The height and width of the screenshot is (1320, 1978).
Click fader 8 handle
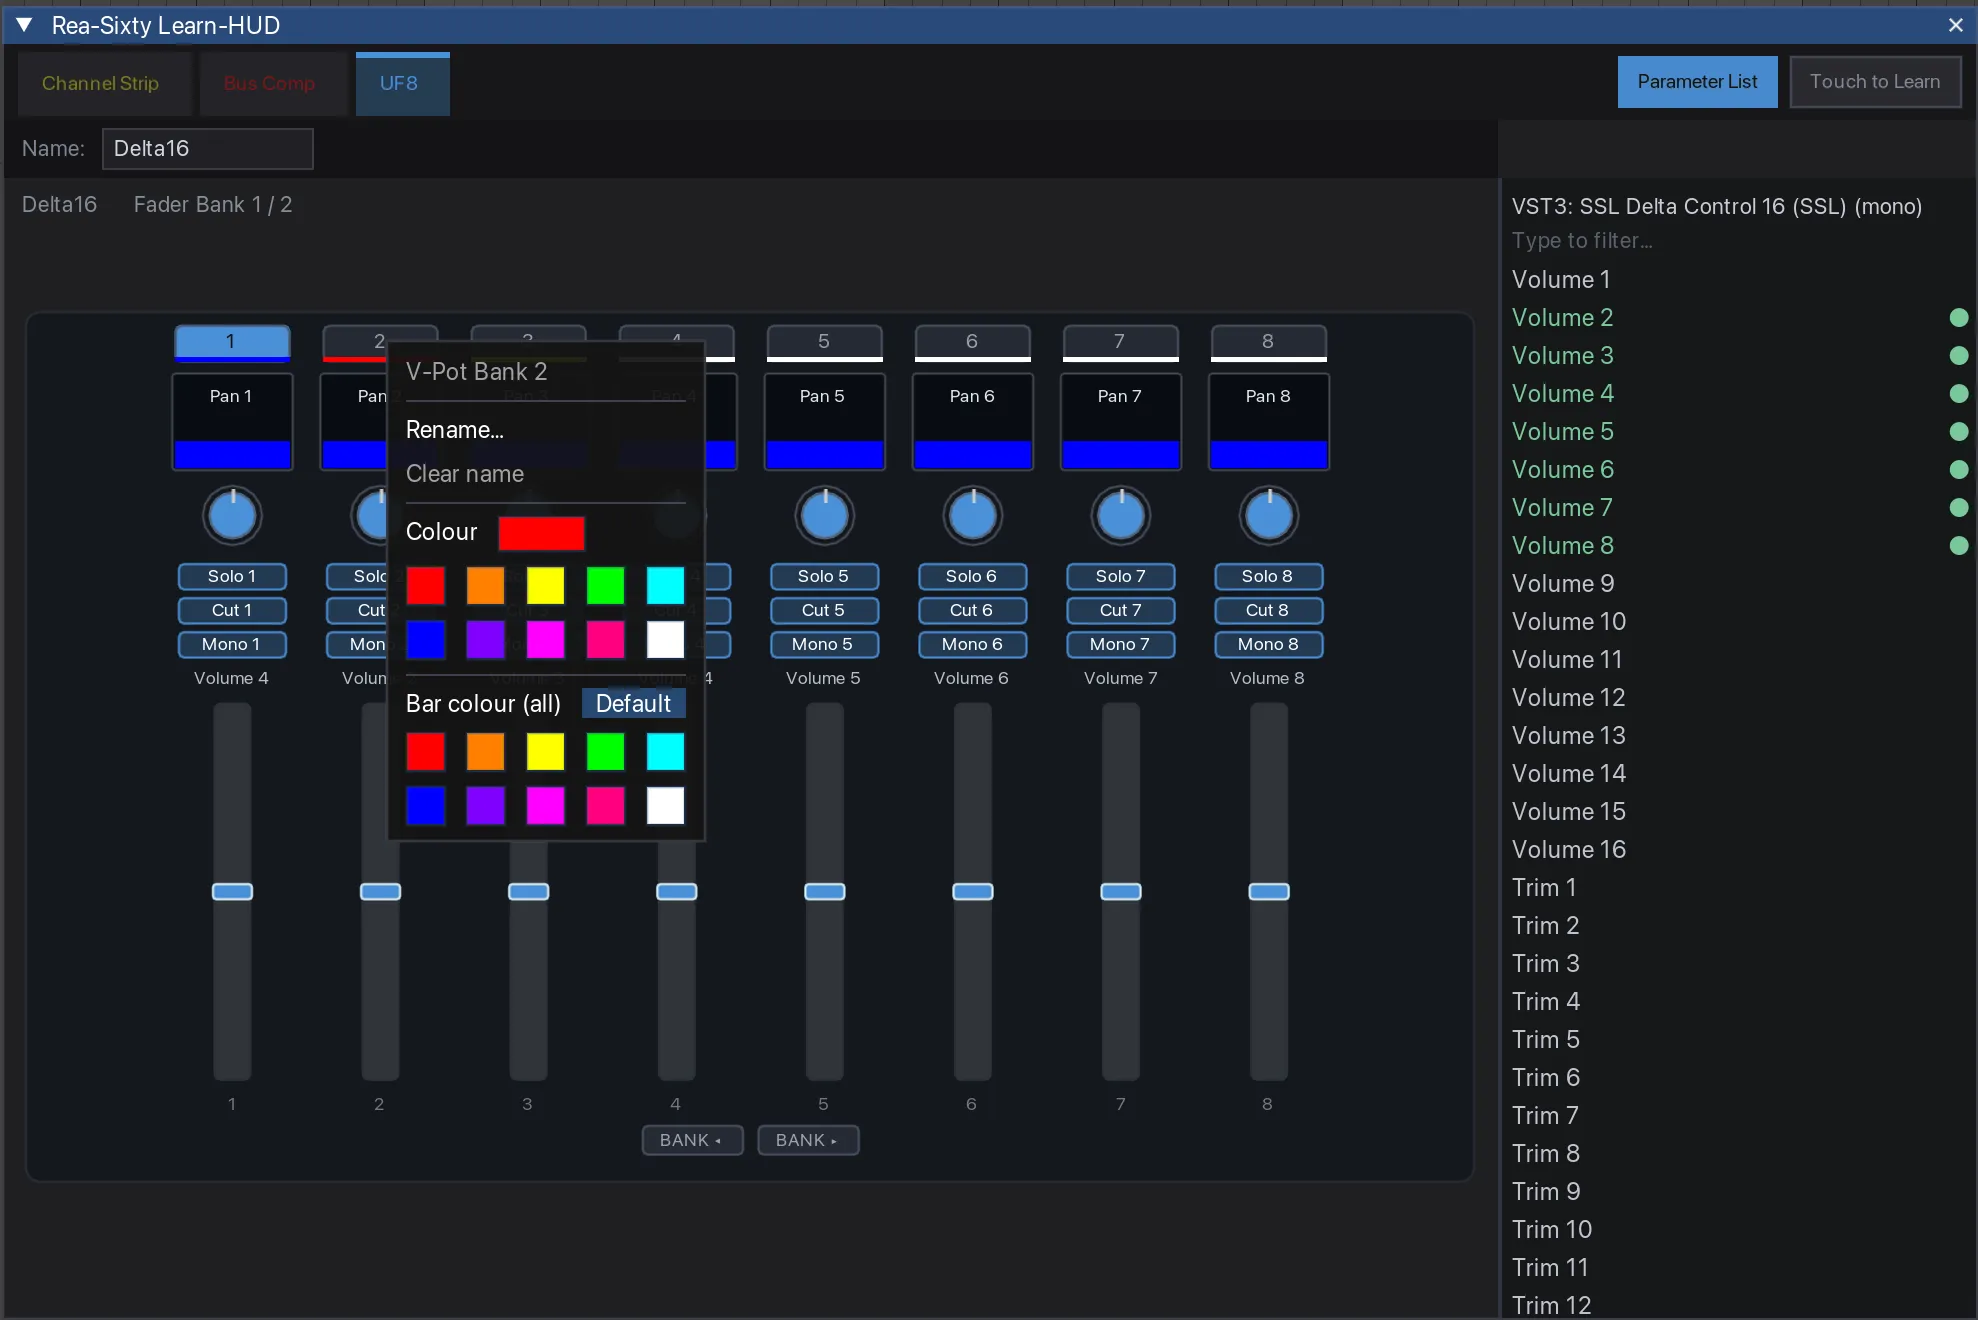pos(1268,892)
